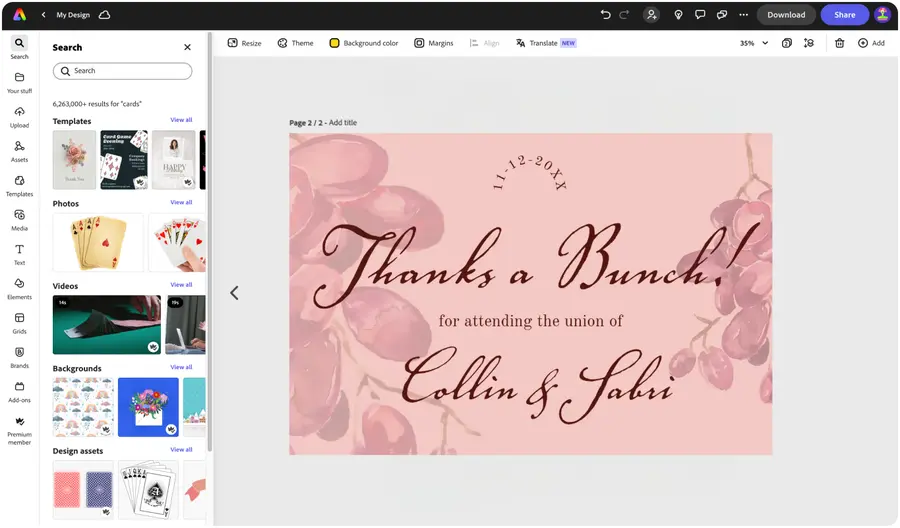This screenshot has height=528, width=900.
Task: Open Your stuff sidebar tab
Action: tap(19, 82)
